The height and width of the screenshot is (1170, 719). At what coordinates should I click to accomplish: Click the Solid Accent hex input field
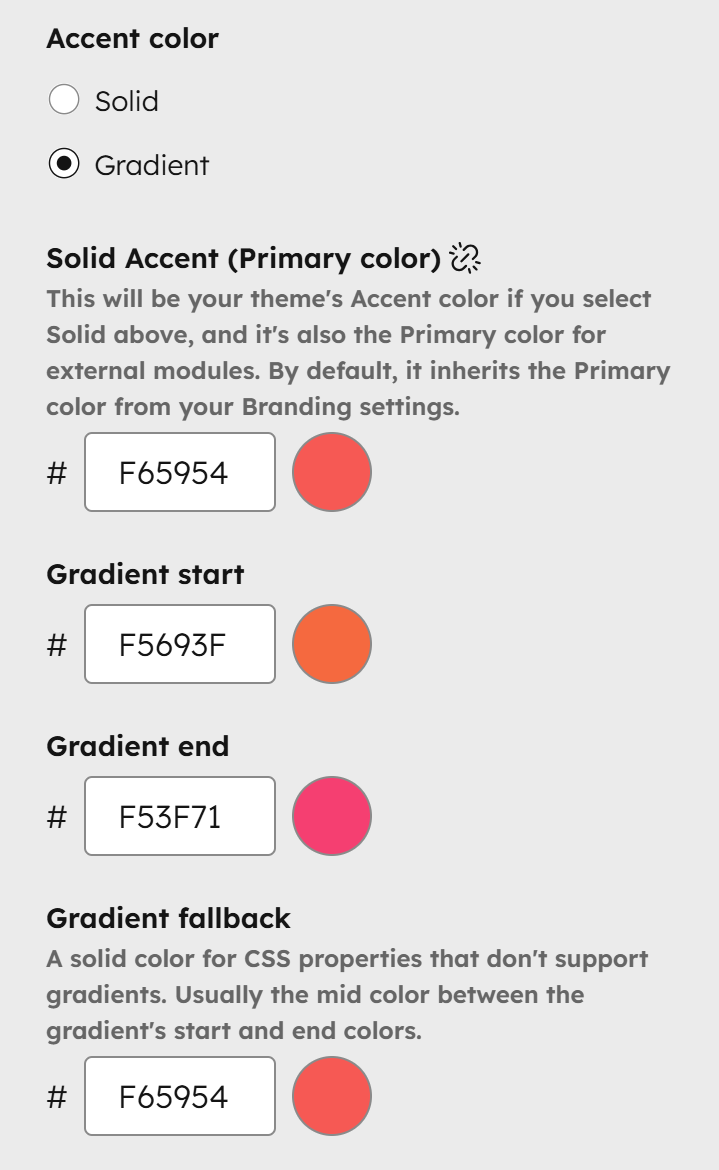coord(180,472)
